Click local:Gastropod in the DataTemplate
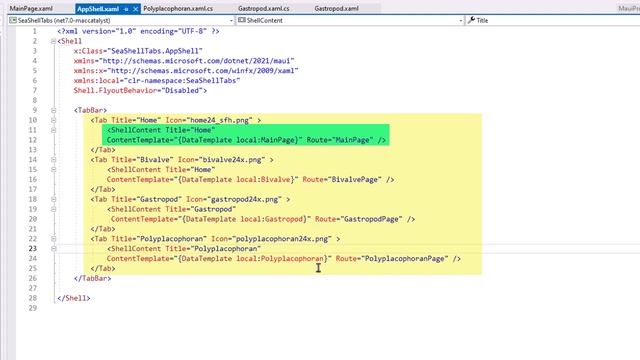The height and width of the screenshot is (360, 640). pyautogui.click(x=272, y=219)
